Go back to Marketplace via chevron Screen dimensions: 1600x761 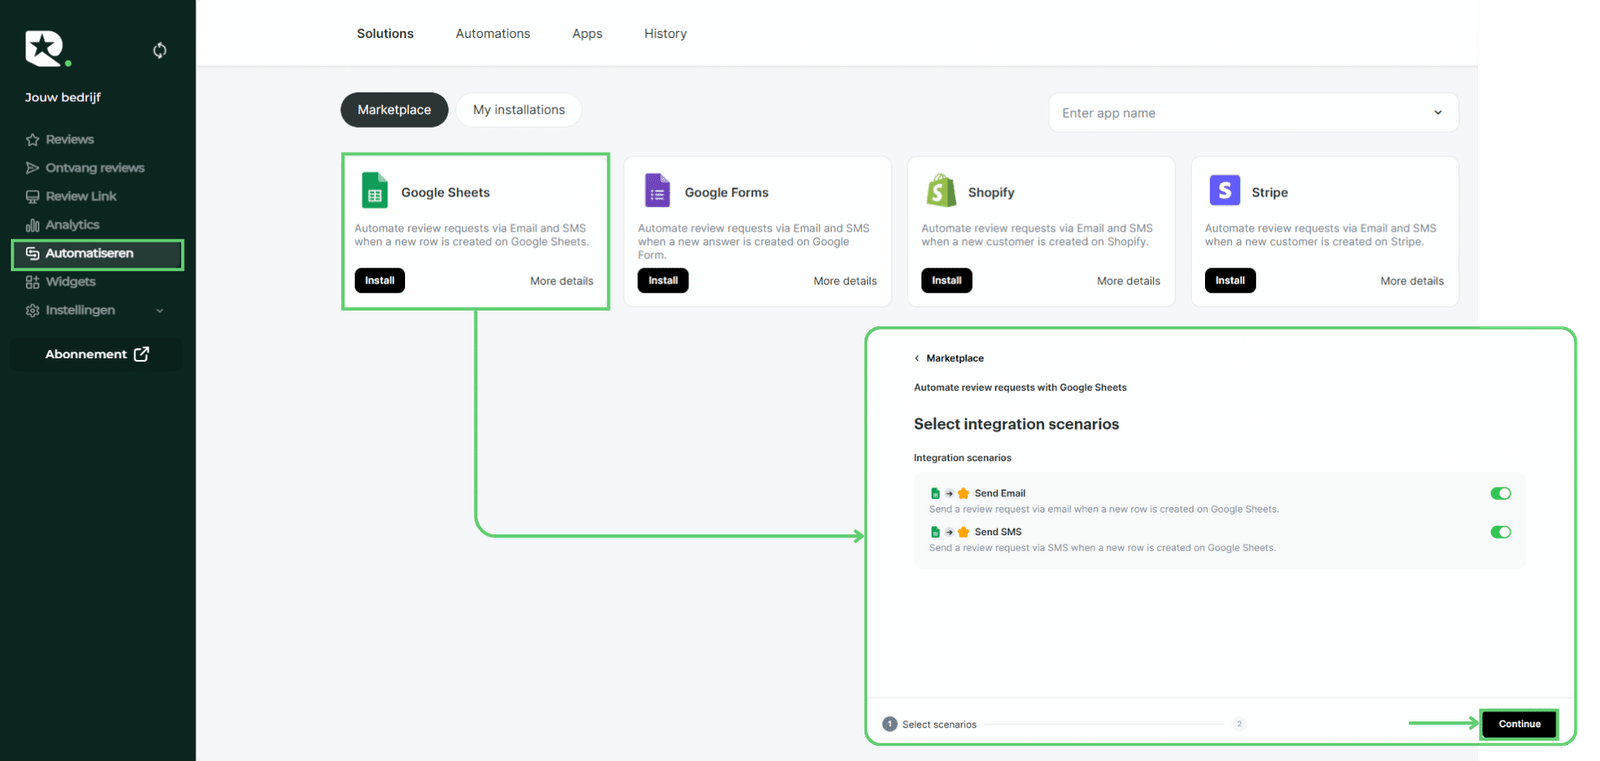click(917, 358)
